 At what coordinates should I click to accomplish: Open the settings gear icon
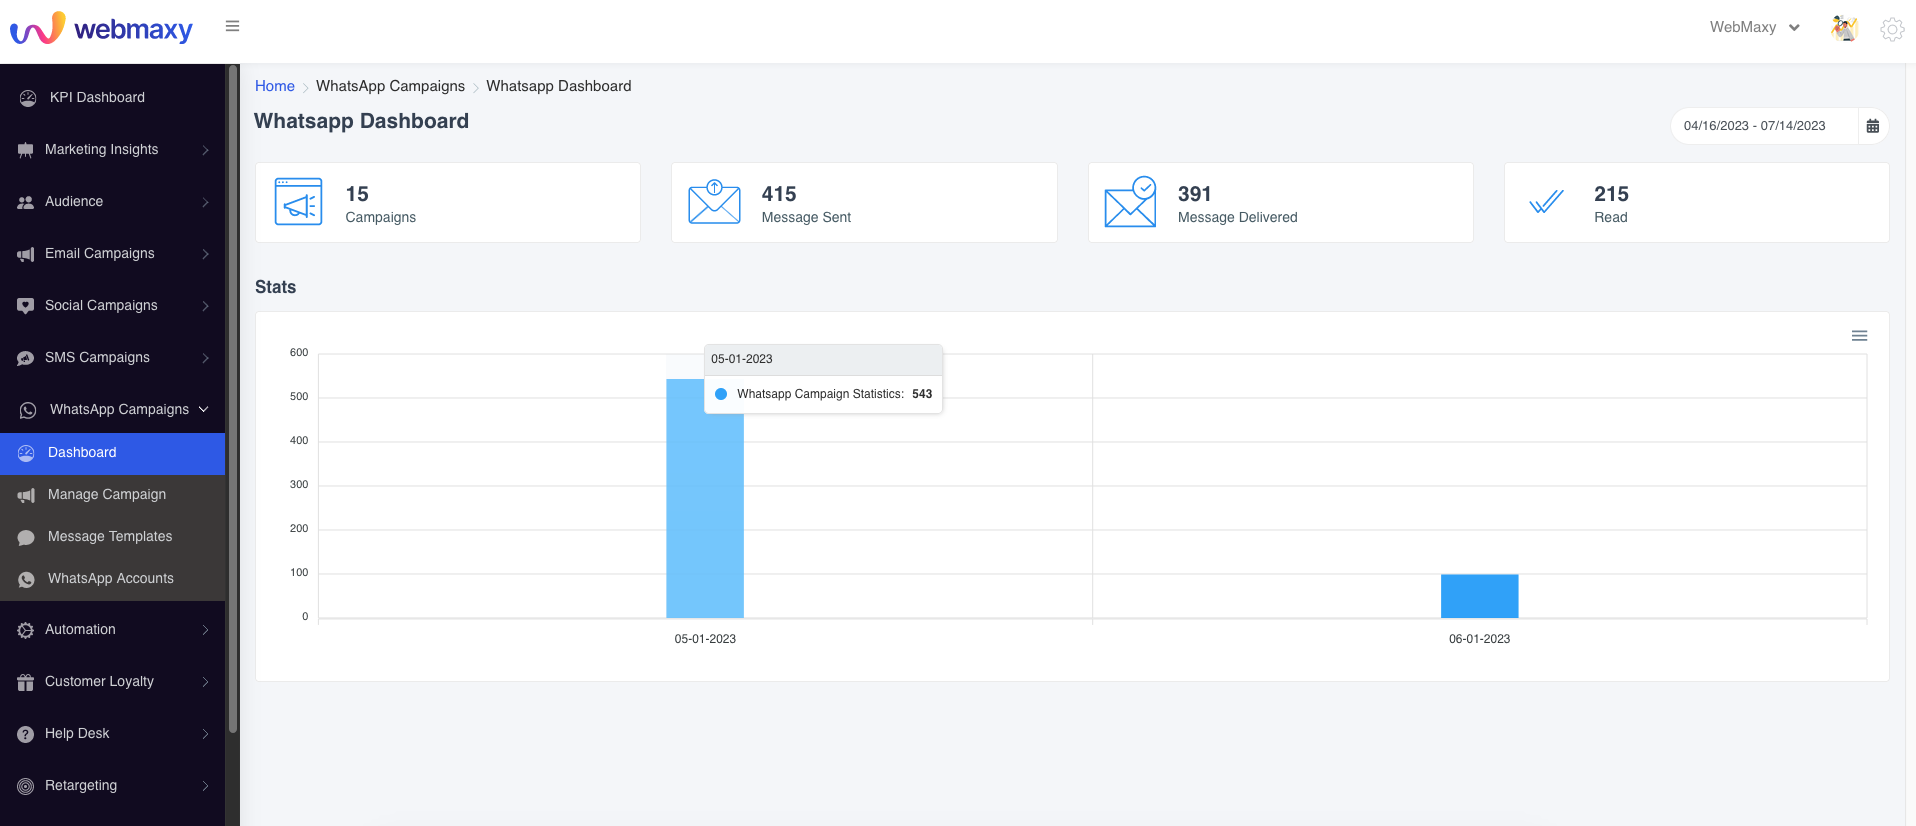tap(1892, 29)
